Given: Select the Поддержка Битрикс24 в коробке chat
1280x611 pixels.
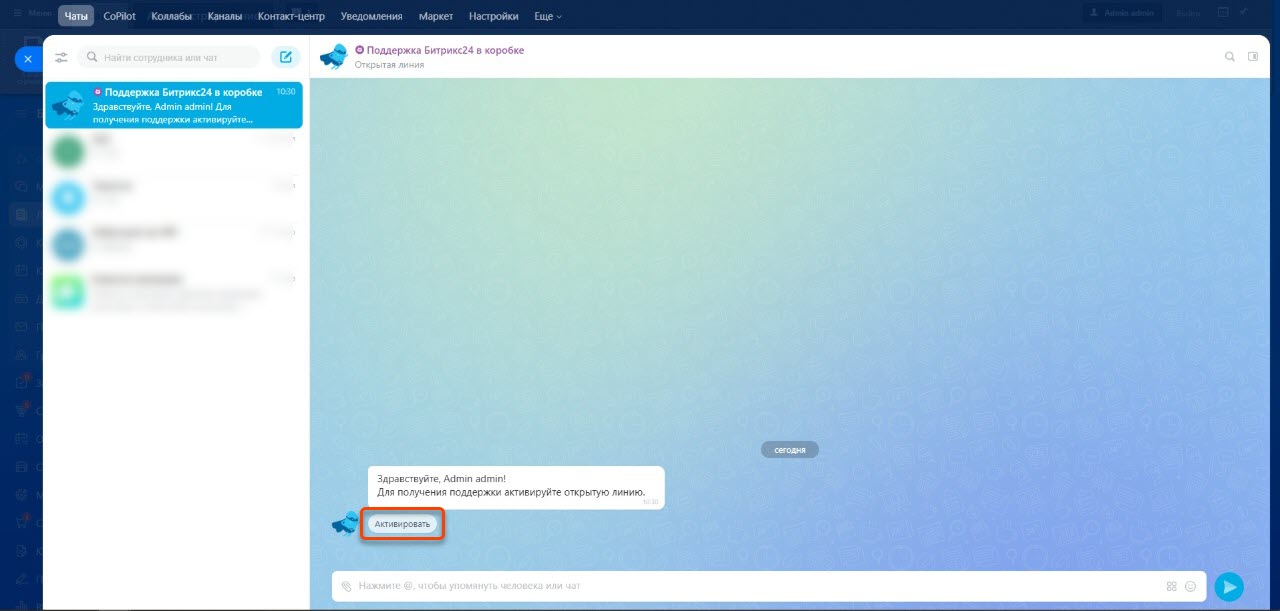Looking at the screenshot, I should coord(173,104).
